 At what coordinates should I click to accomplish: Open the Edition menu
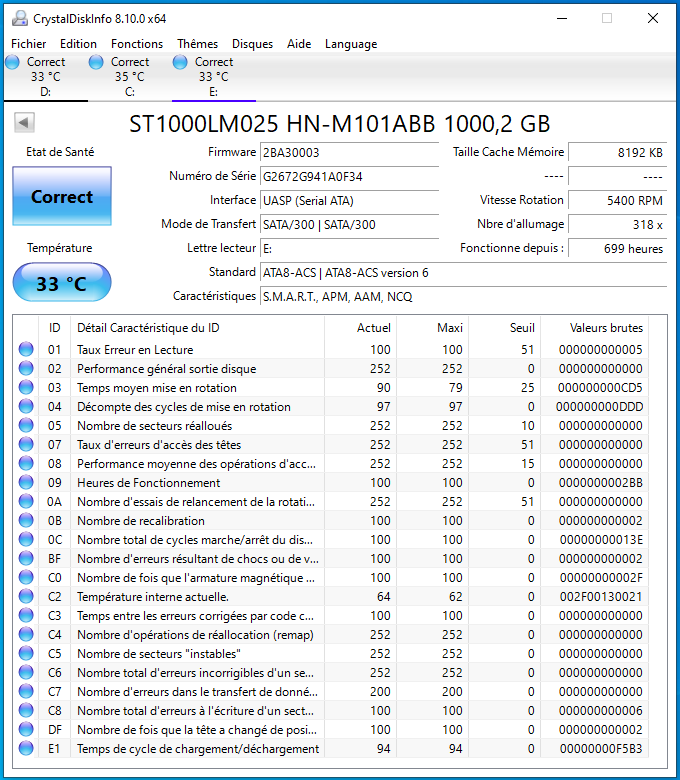click(x=78, y=44)
